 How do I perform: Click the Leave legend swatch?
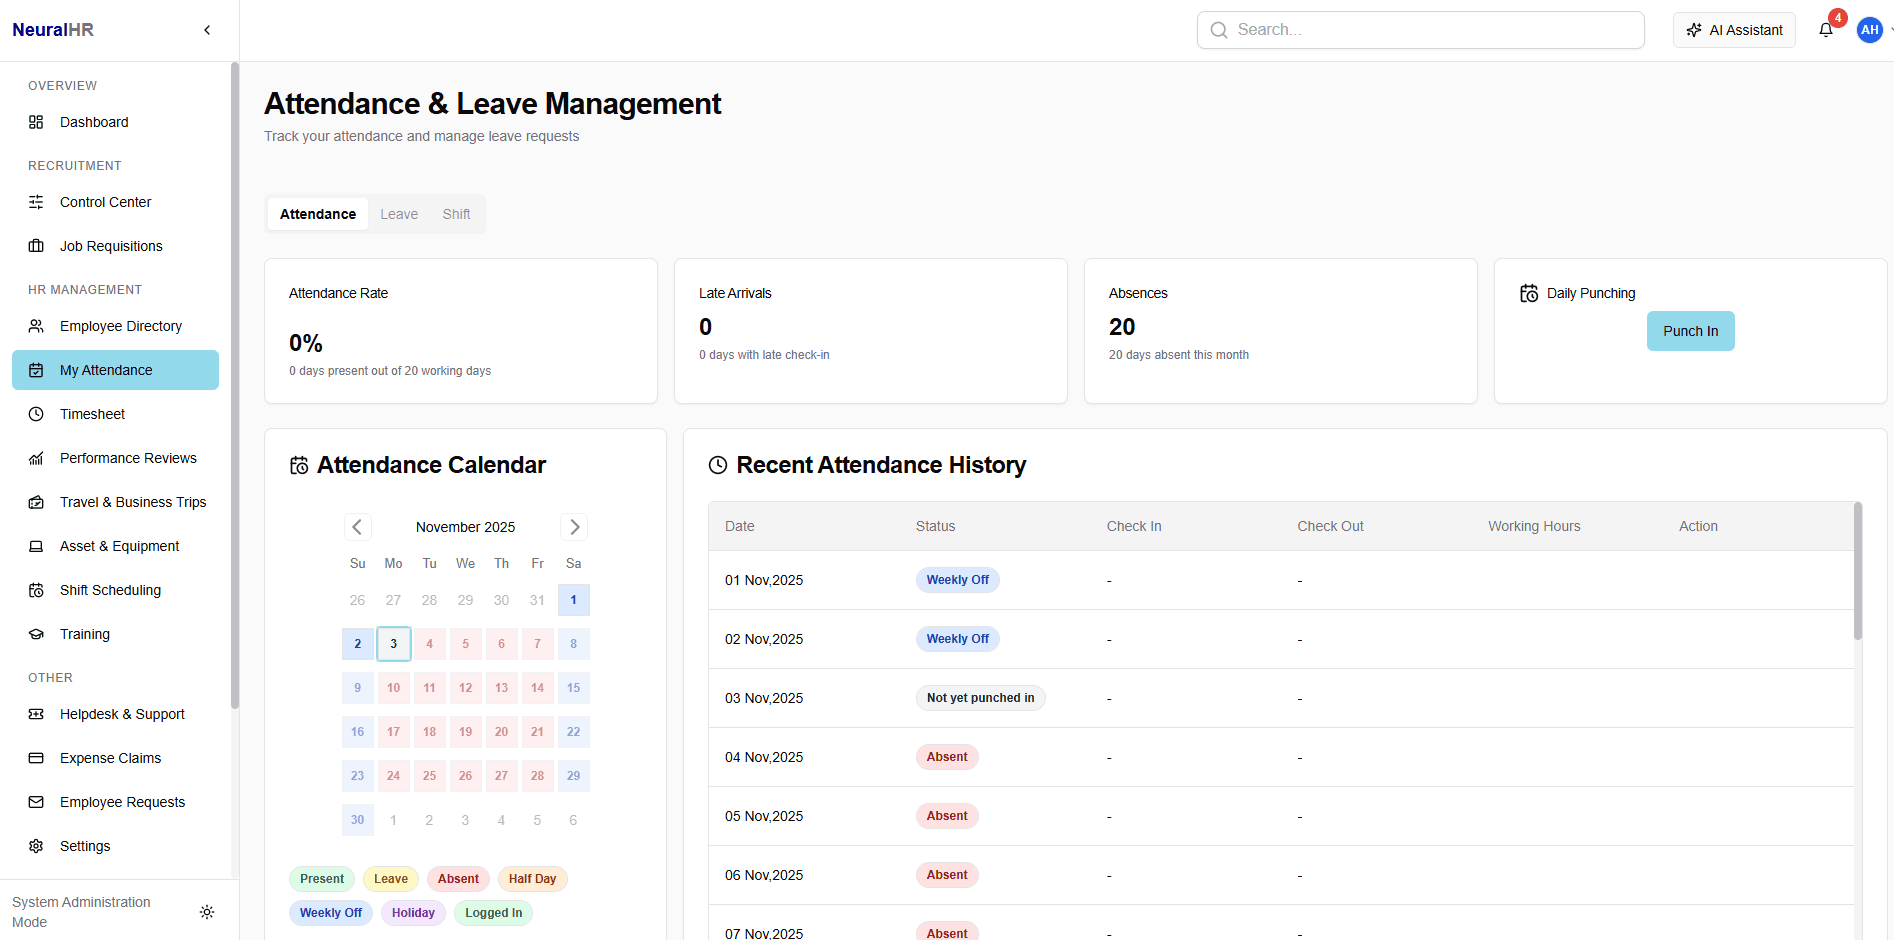click(x=391, y=879)
